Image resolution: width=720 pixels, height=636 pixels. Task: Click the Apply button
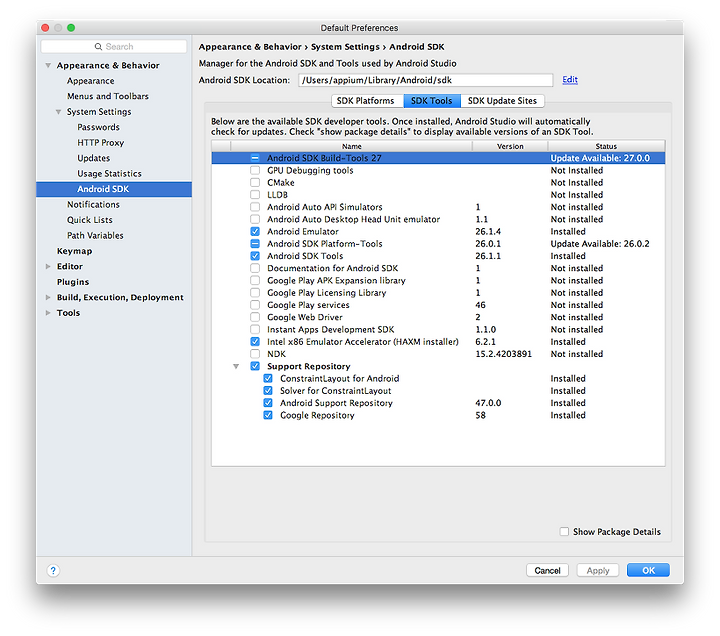point(598,570)
